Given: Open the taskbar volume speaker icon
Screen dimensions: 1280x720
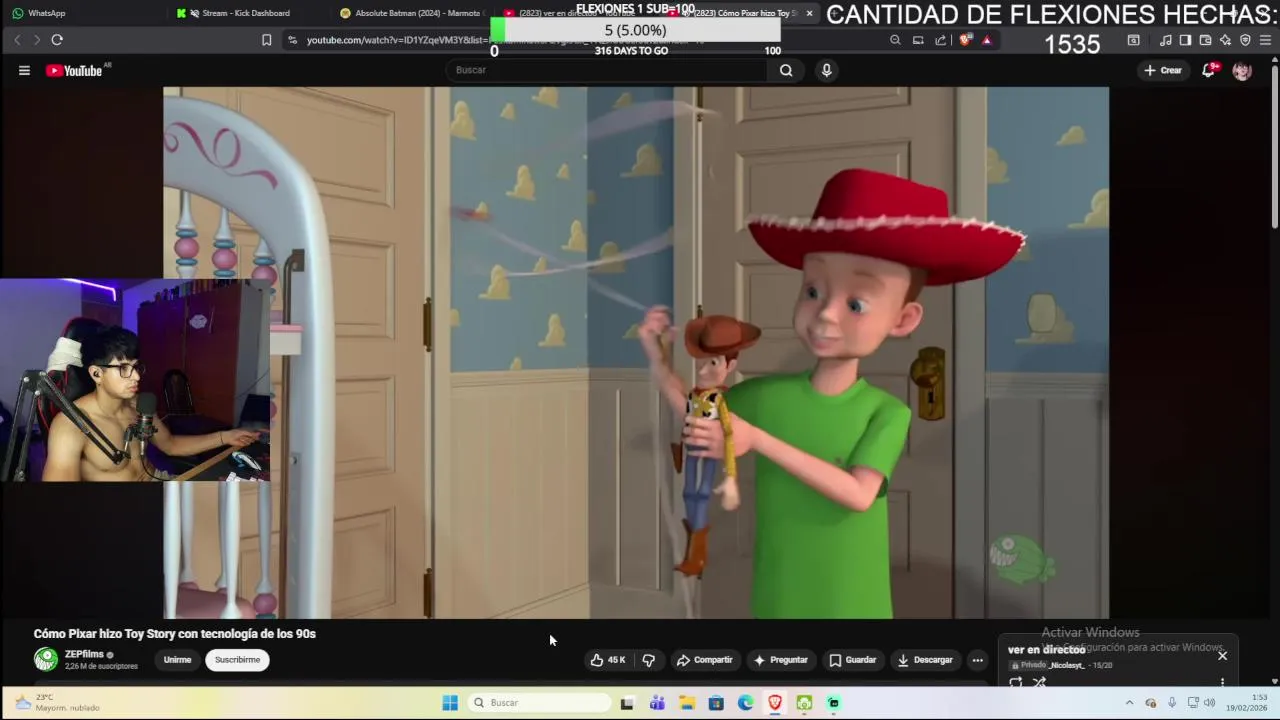Looking at the screenshot, I should pyautogui.click(x=1210, y=703).
